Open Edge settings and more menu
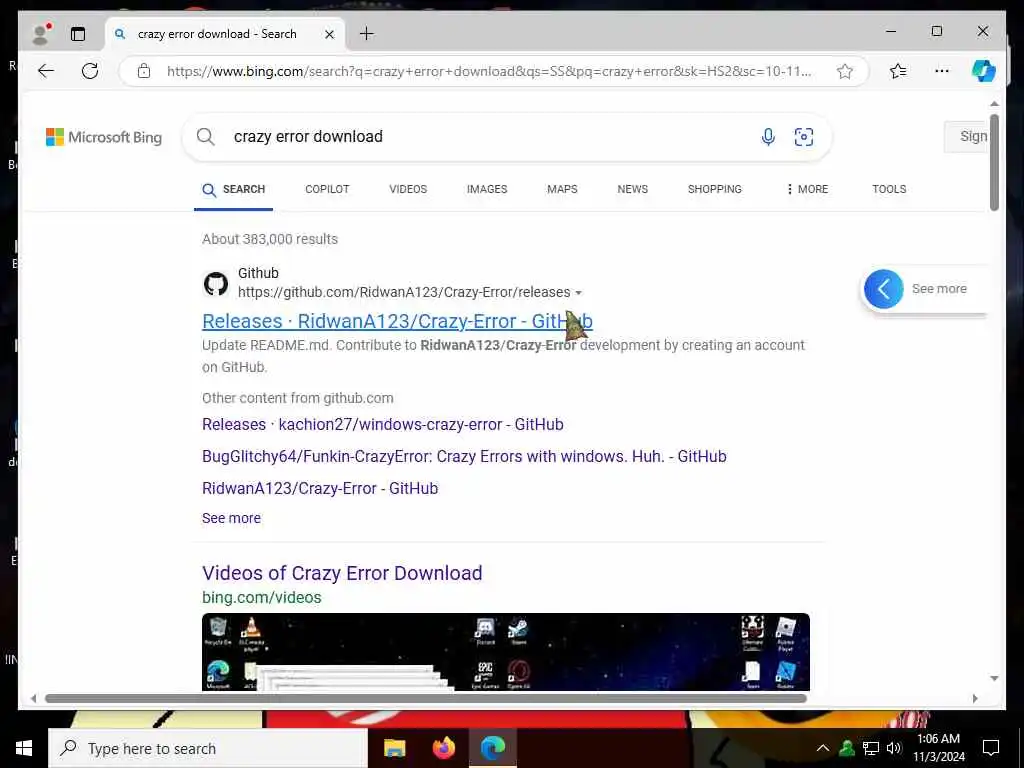1024x768 pixels. [942, 71]
